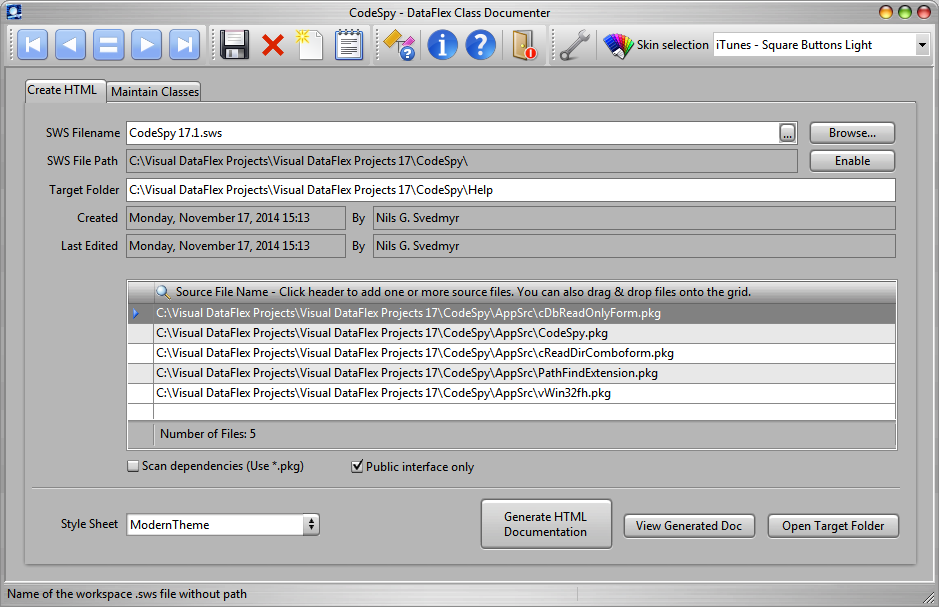Image resolution: width=939 pixels, height=607 pixels.
Task: Click the Source File Name grid header
Action: click(x=525, y=292)
